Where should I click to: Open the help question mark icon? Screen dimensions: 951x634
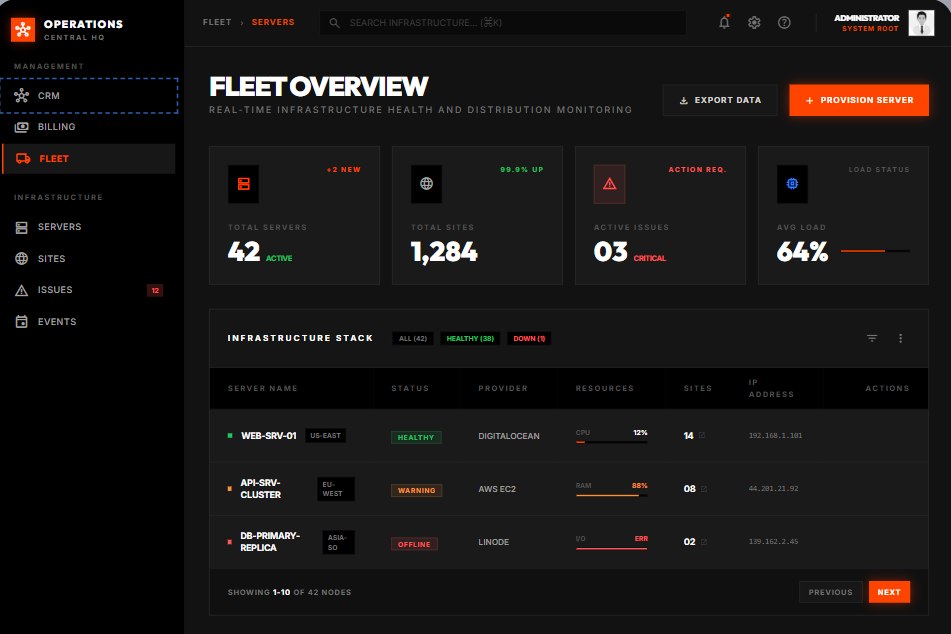click(784, 22)
